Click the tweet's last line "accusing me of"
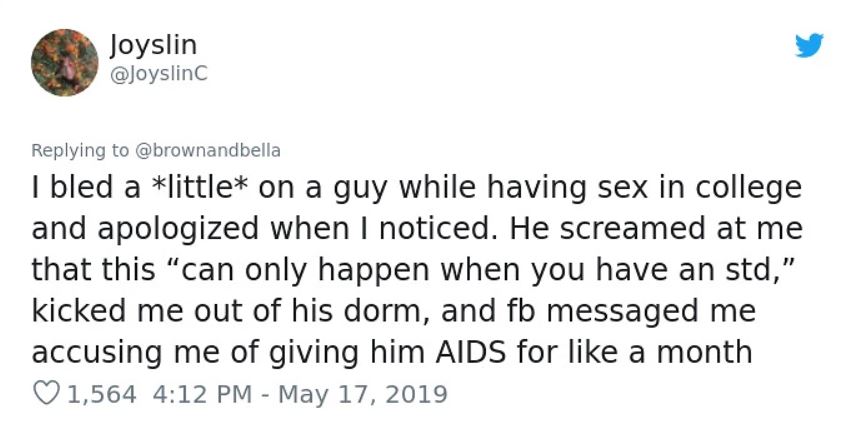This screenshot has height=421, width=858. tap(391, 352)
